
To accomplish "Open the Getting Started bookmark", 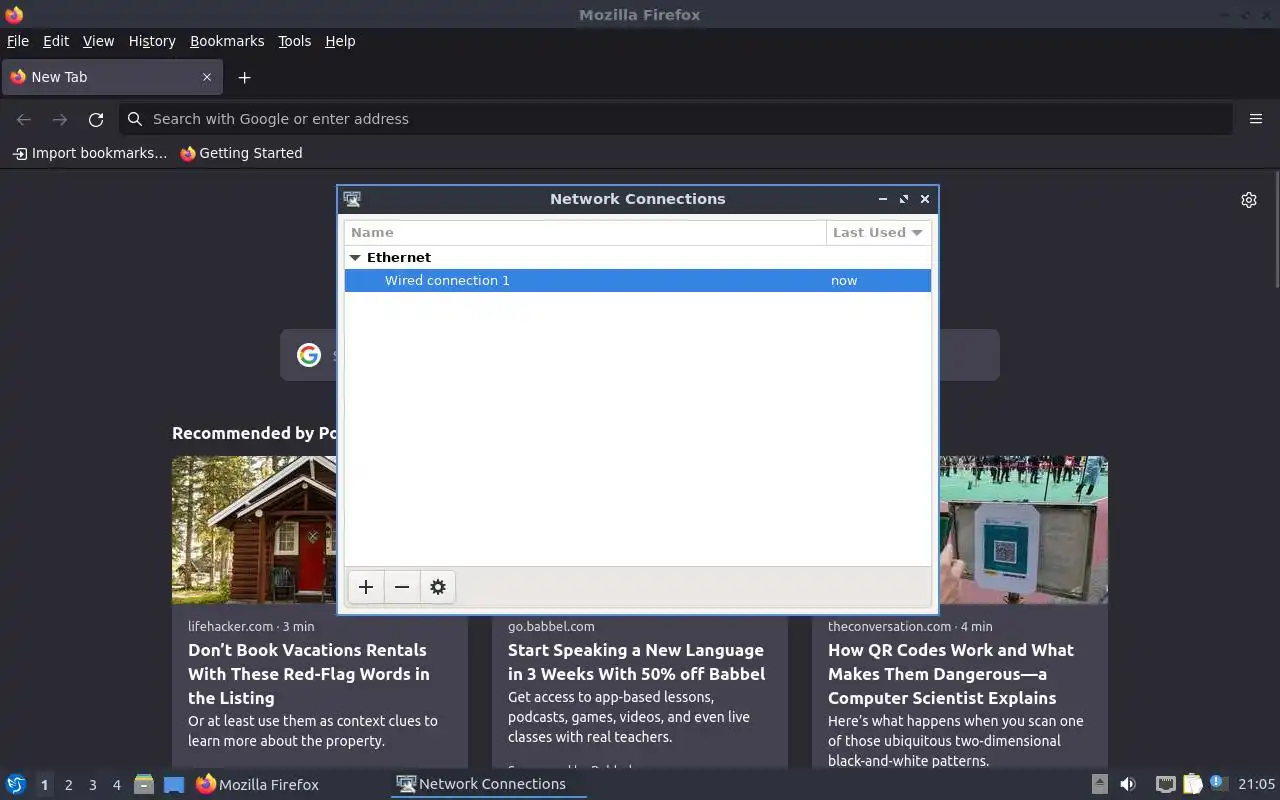I will [x=241, y=153].
